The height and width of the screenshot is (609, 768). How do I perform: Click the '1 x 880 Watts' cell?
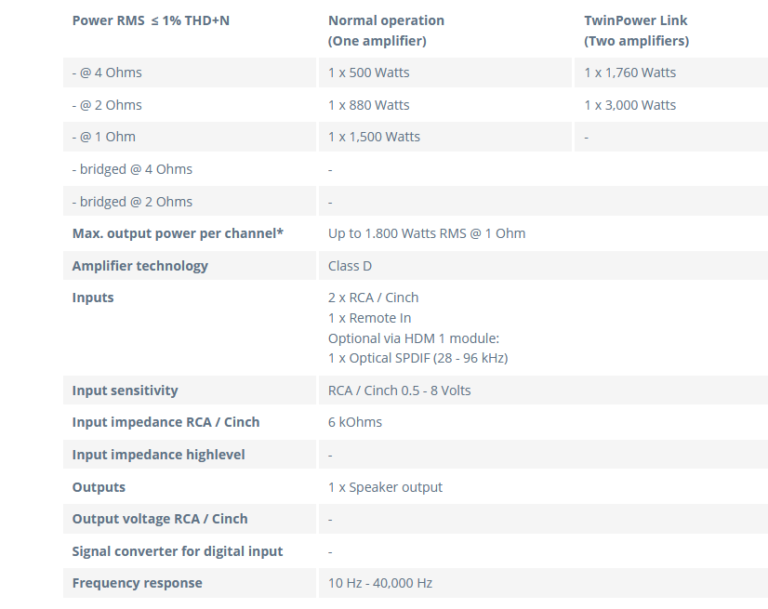coord(369,105)
